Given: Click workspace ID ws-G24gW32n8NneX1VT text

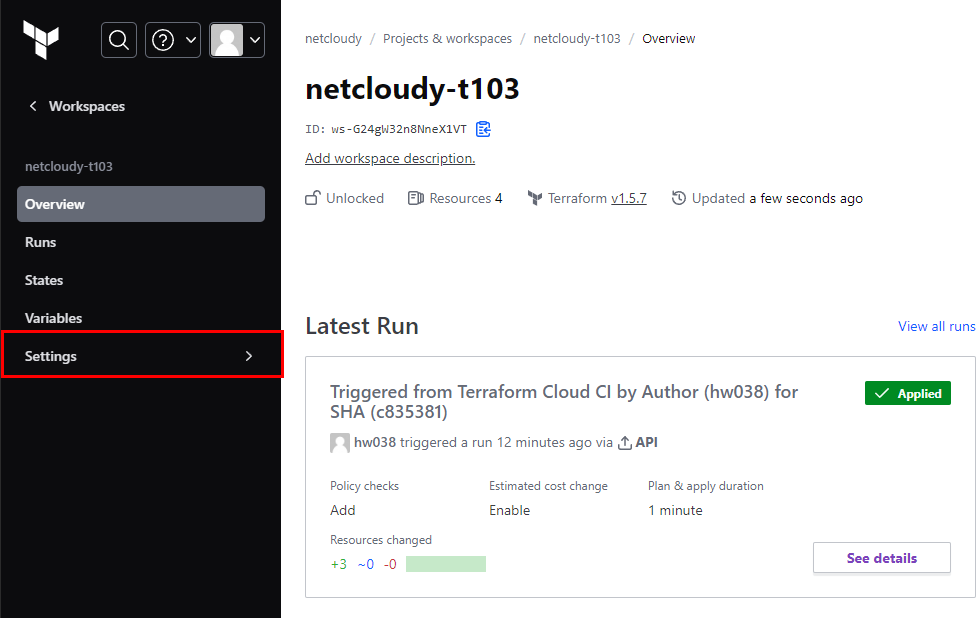Looking at the screenshot, I should click(x=399, y=129).
